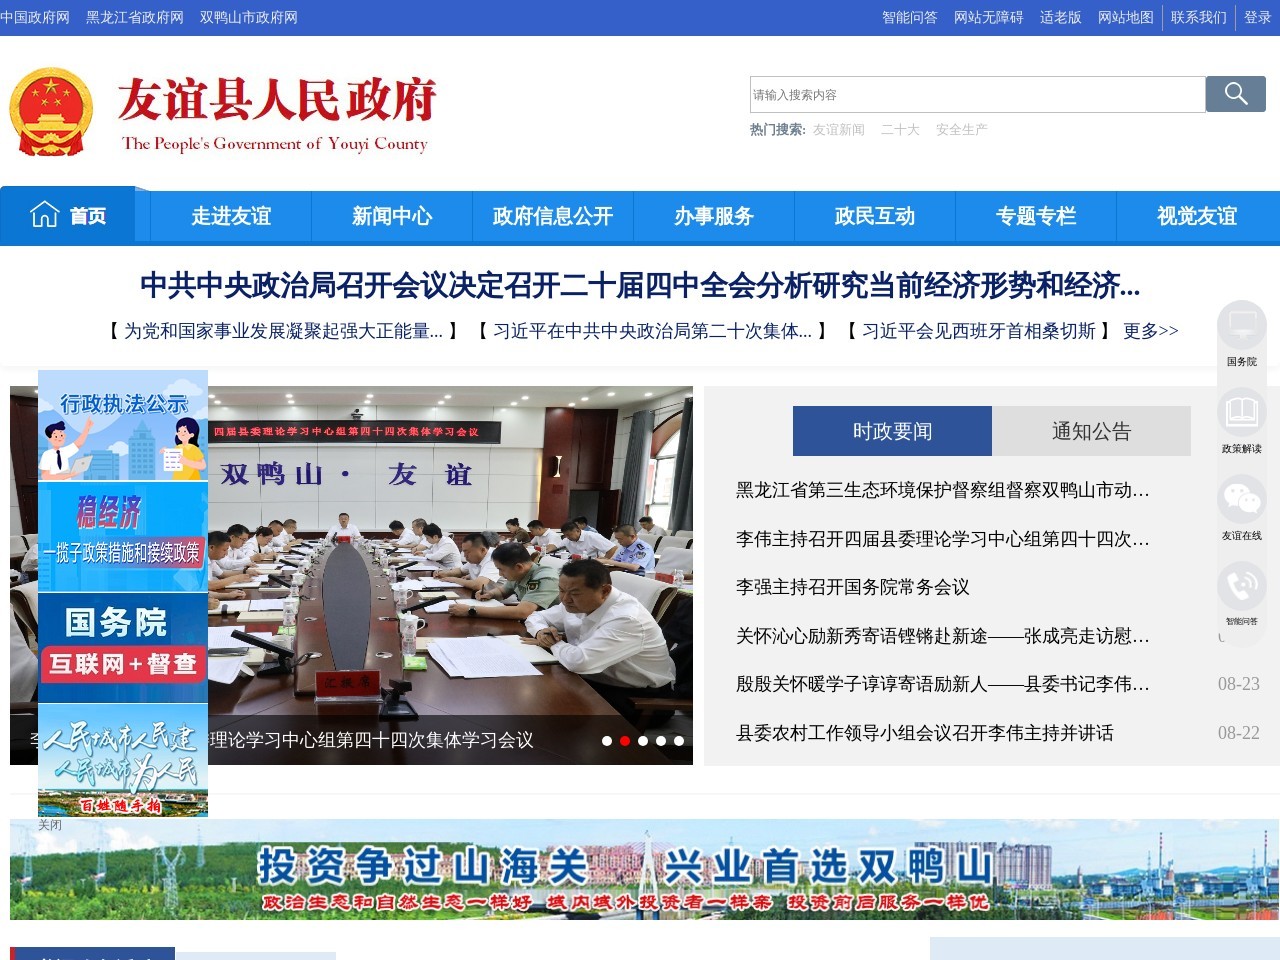The height and width of the screenshot is (960, 1280).
Task: Click 登录 to sign in
Action: click(x=1256, y=17)
